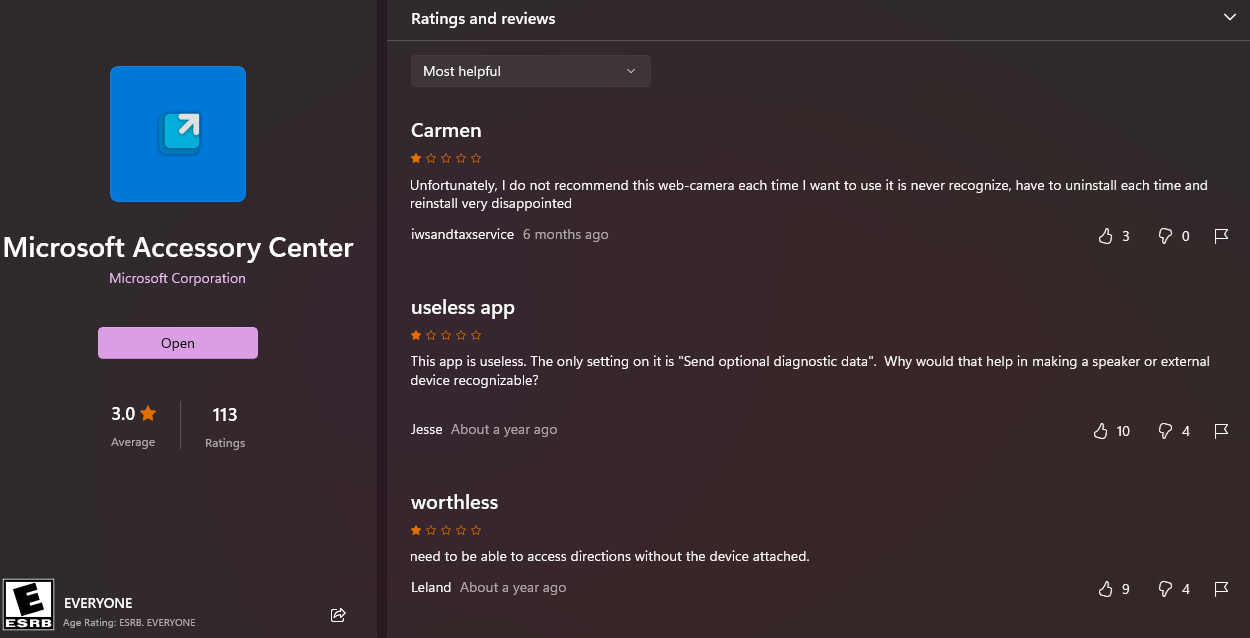Click the "worthless" review title
This screenshot has height=638, width=1250.
[x=454, y=502]
